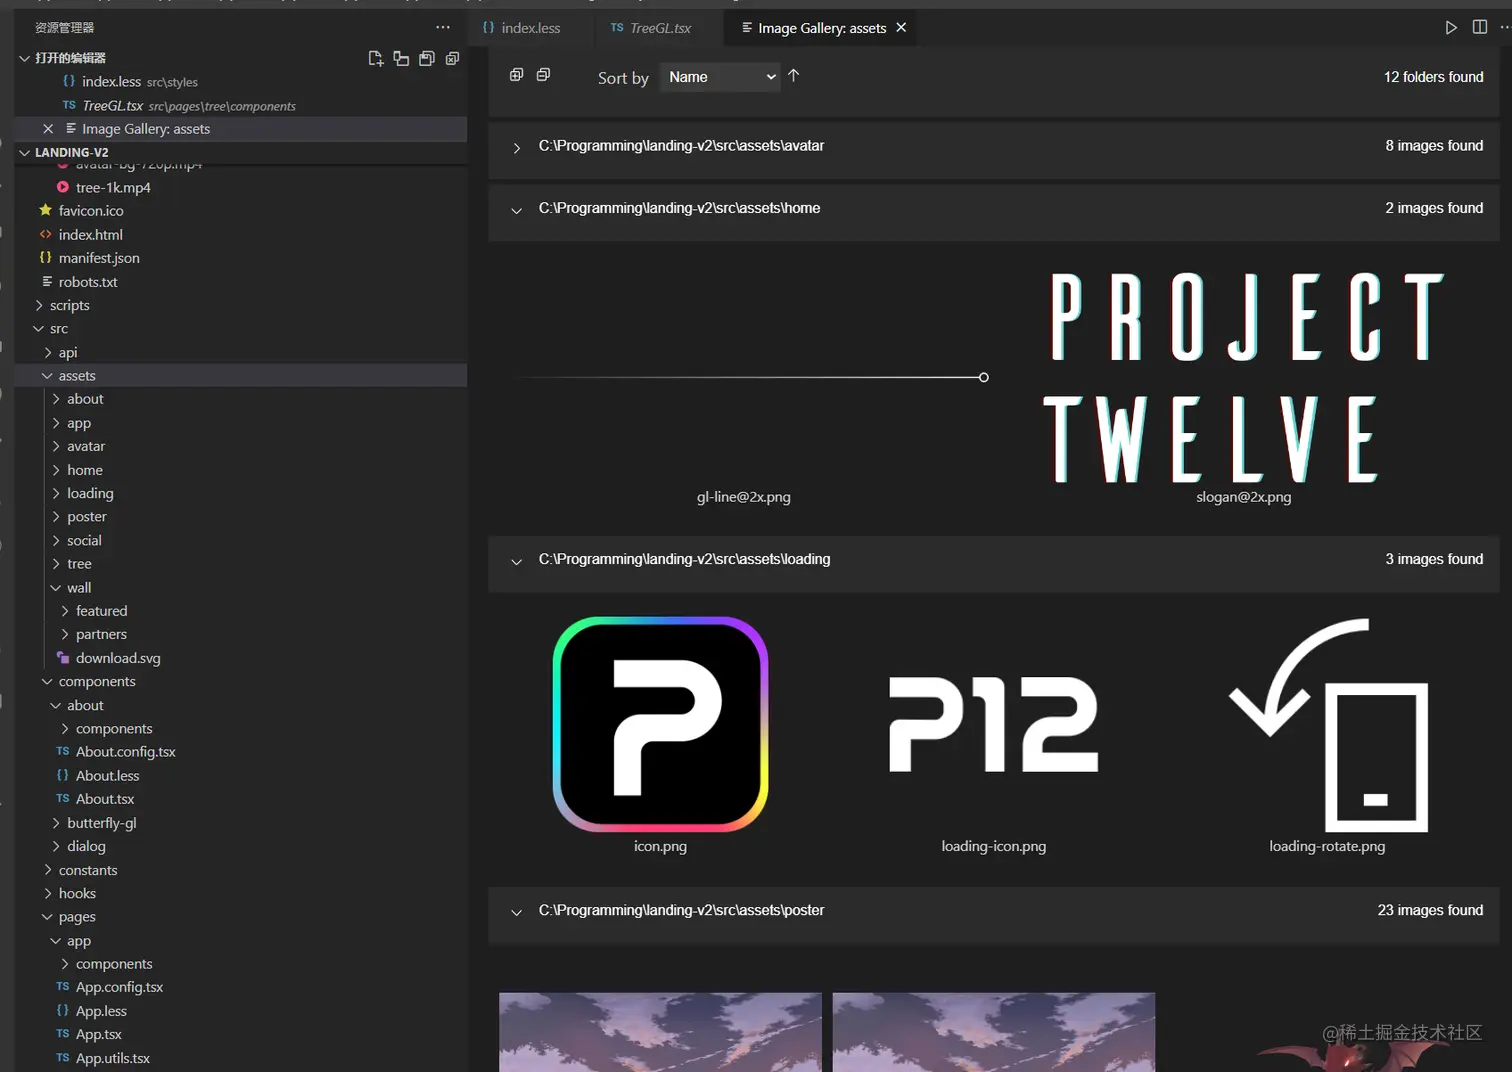The height and width of the screenshot is (1072, 1512).
Task: Click close all editors icon
Action: pyautogui.click(x=452, y=59)
